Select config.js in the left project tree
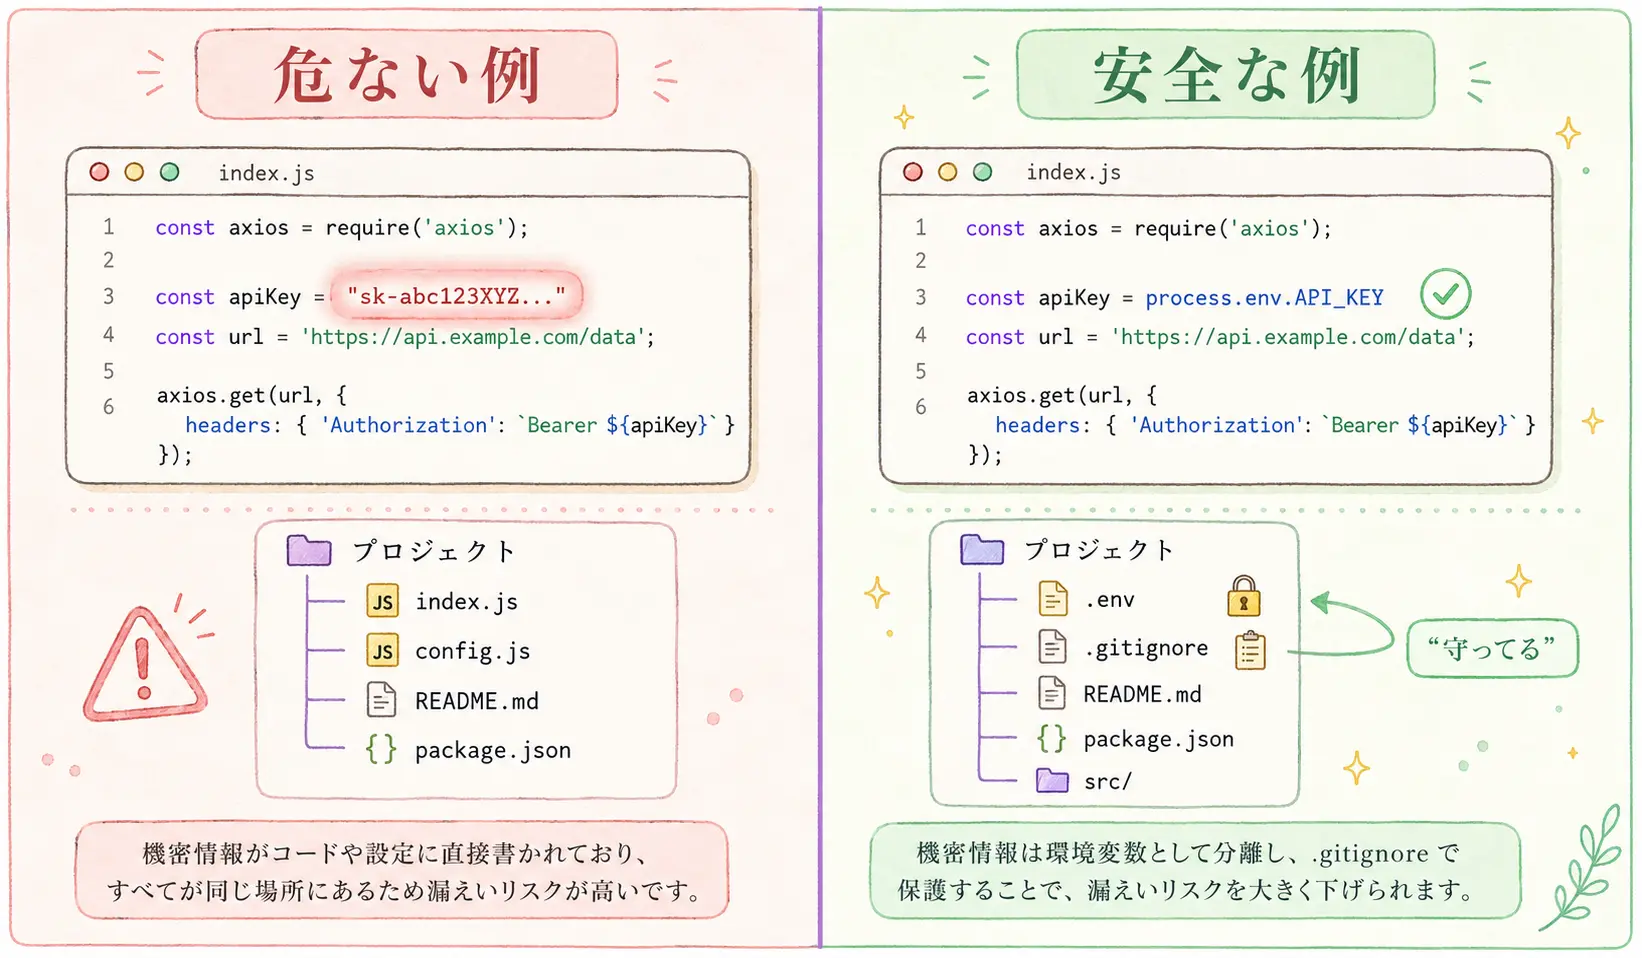The height and width of the screenshot is (958, 1642). pos(472,652)
